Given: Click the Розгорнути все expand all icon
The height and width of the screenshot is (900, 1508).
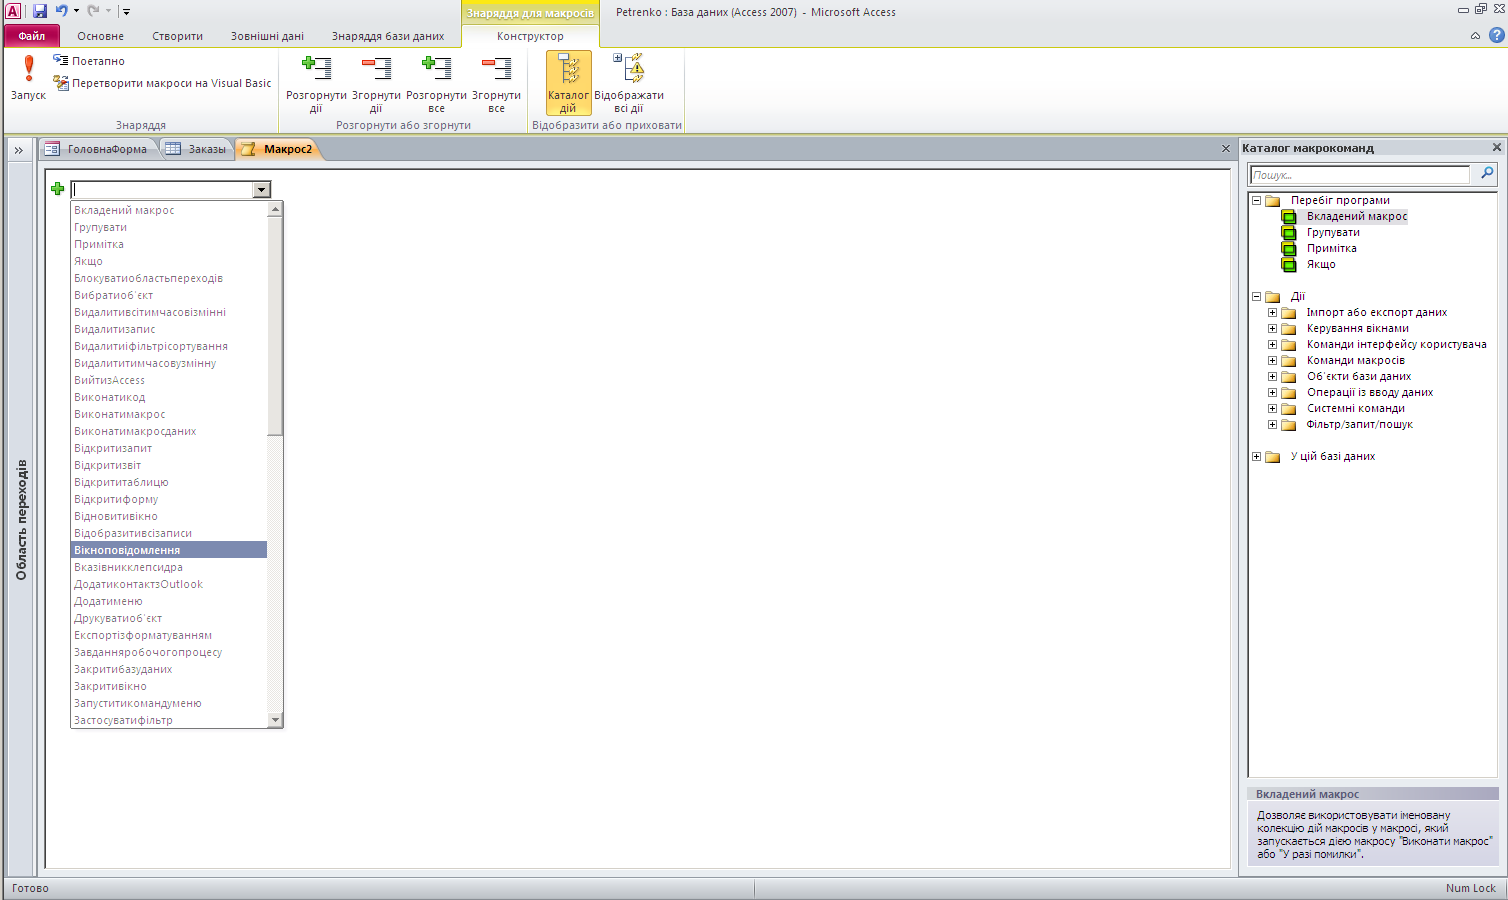Looking at the screenshot, I should pos(436,69).
